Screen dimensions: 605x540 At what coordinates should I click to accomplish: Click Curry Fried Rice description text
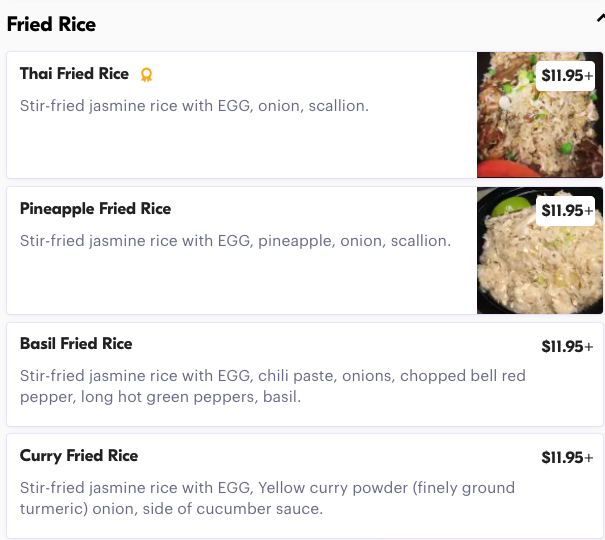[x=267, y=498]
